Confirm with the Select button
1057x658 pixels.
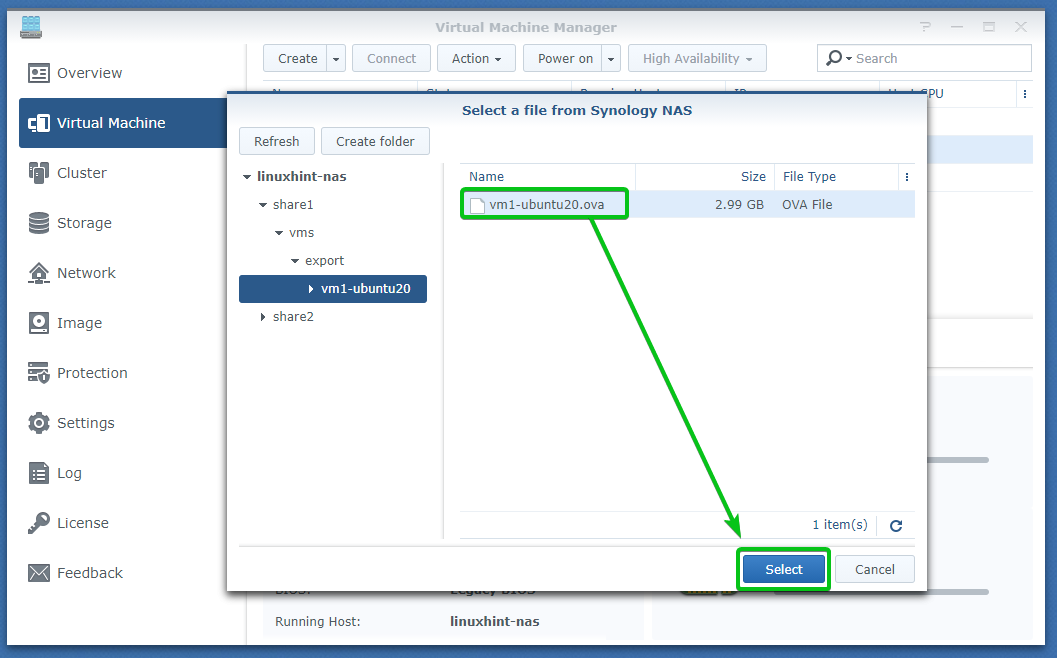tap(783, 570)
